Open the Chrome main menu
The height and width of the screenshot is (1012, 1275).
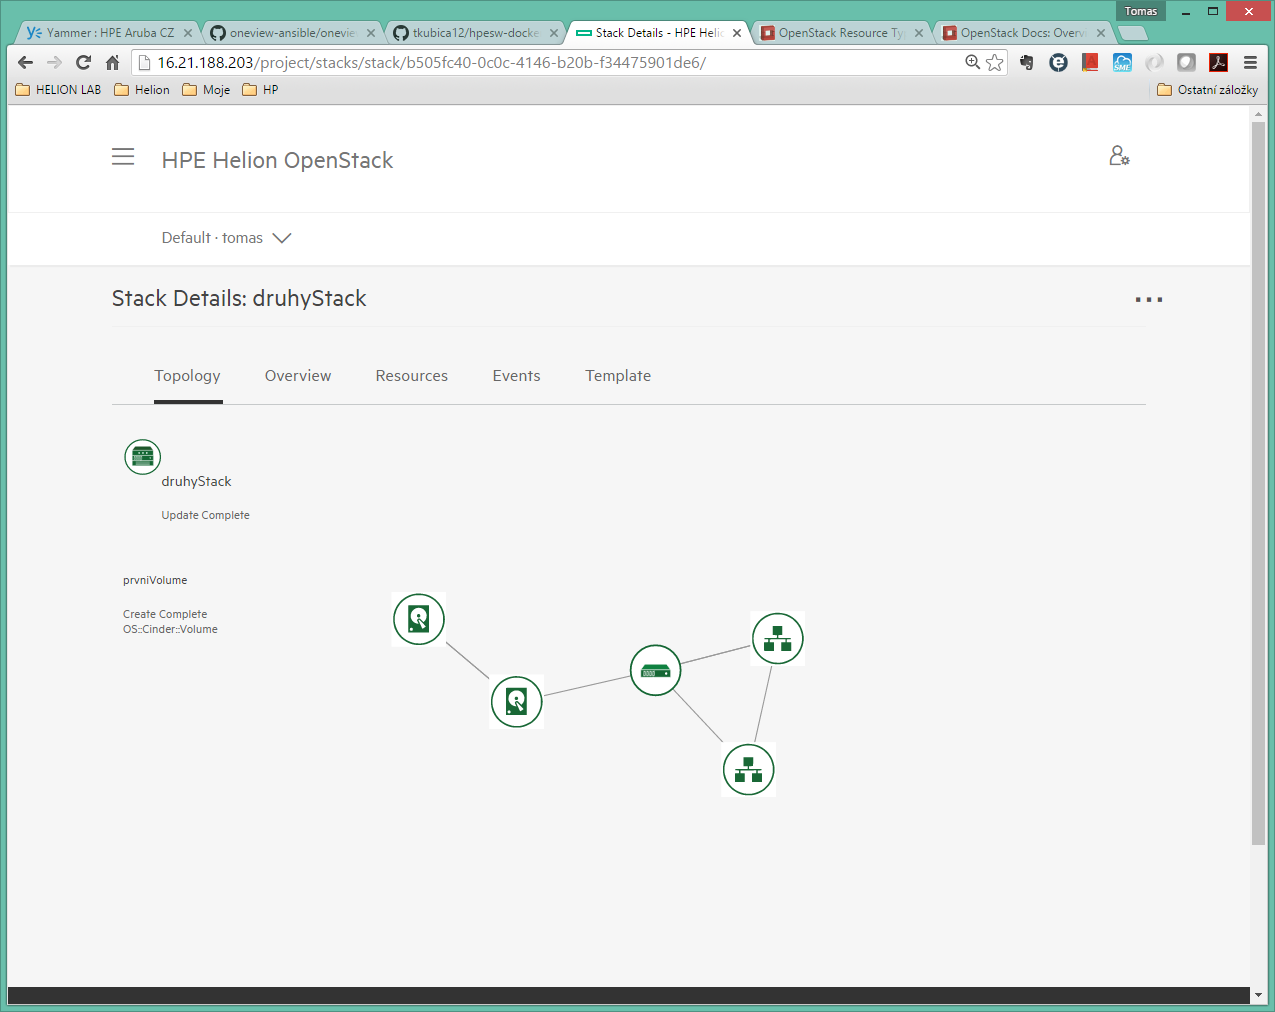pos(1250,62)
